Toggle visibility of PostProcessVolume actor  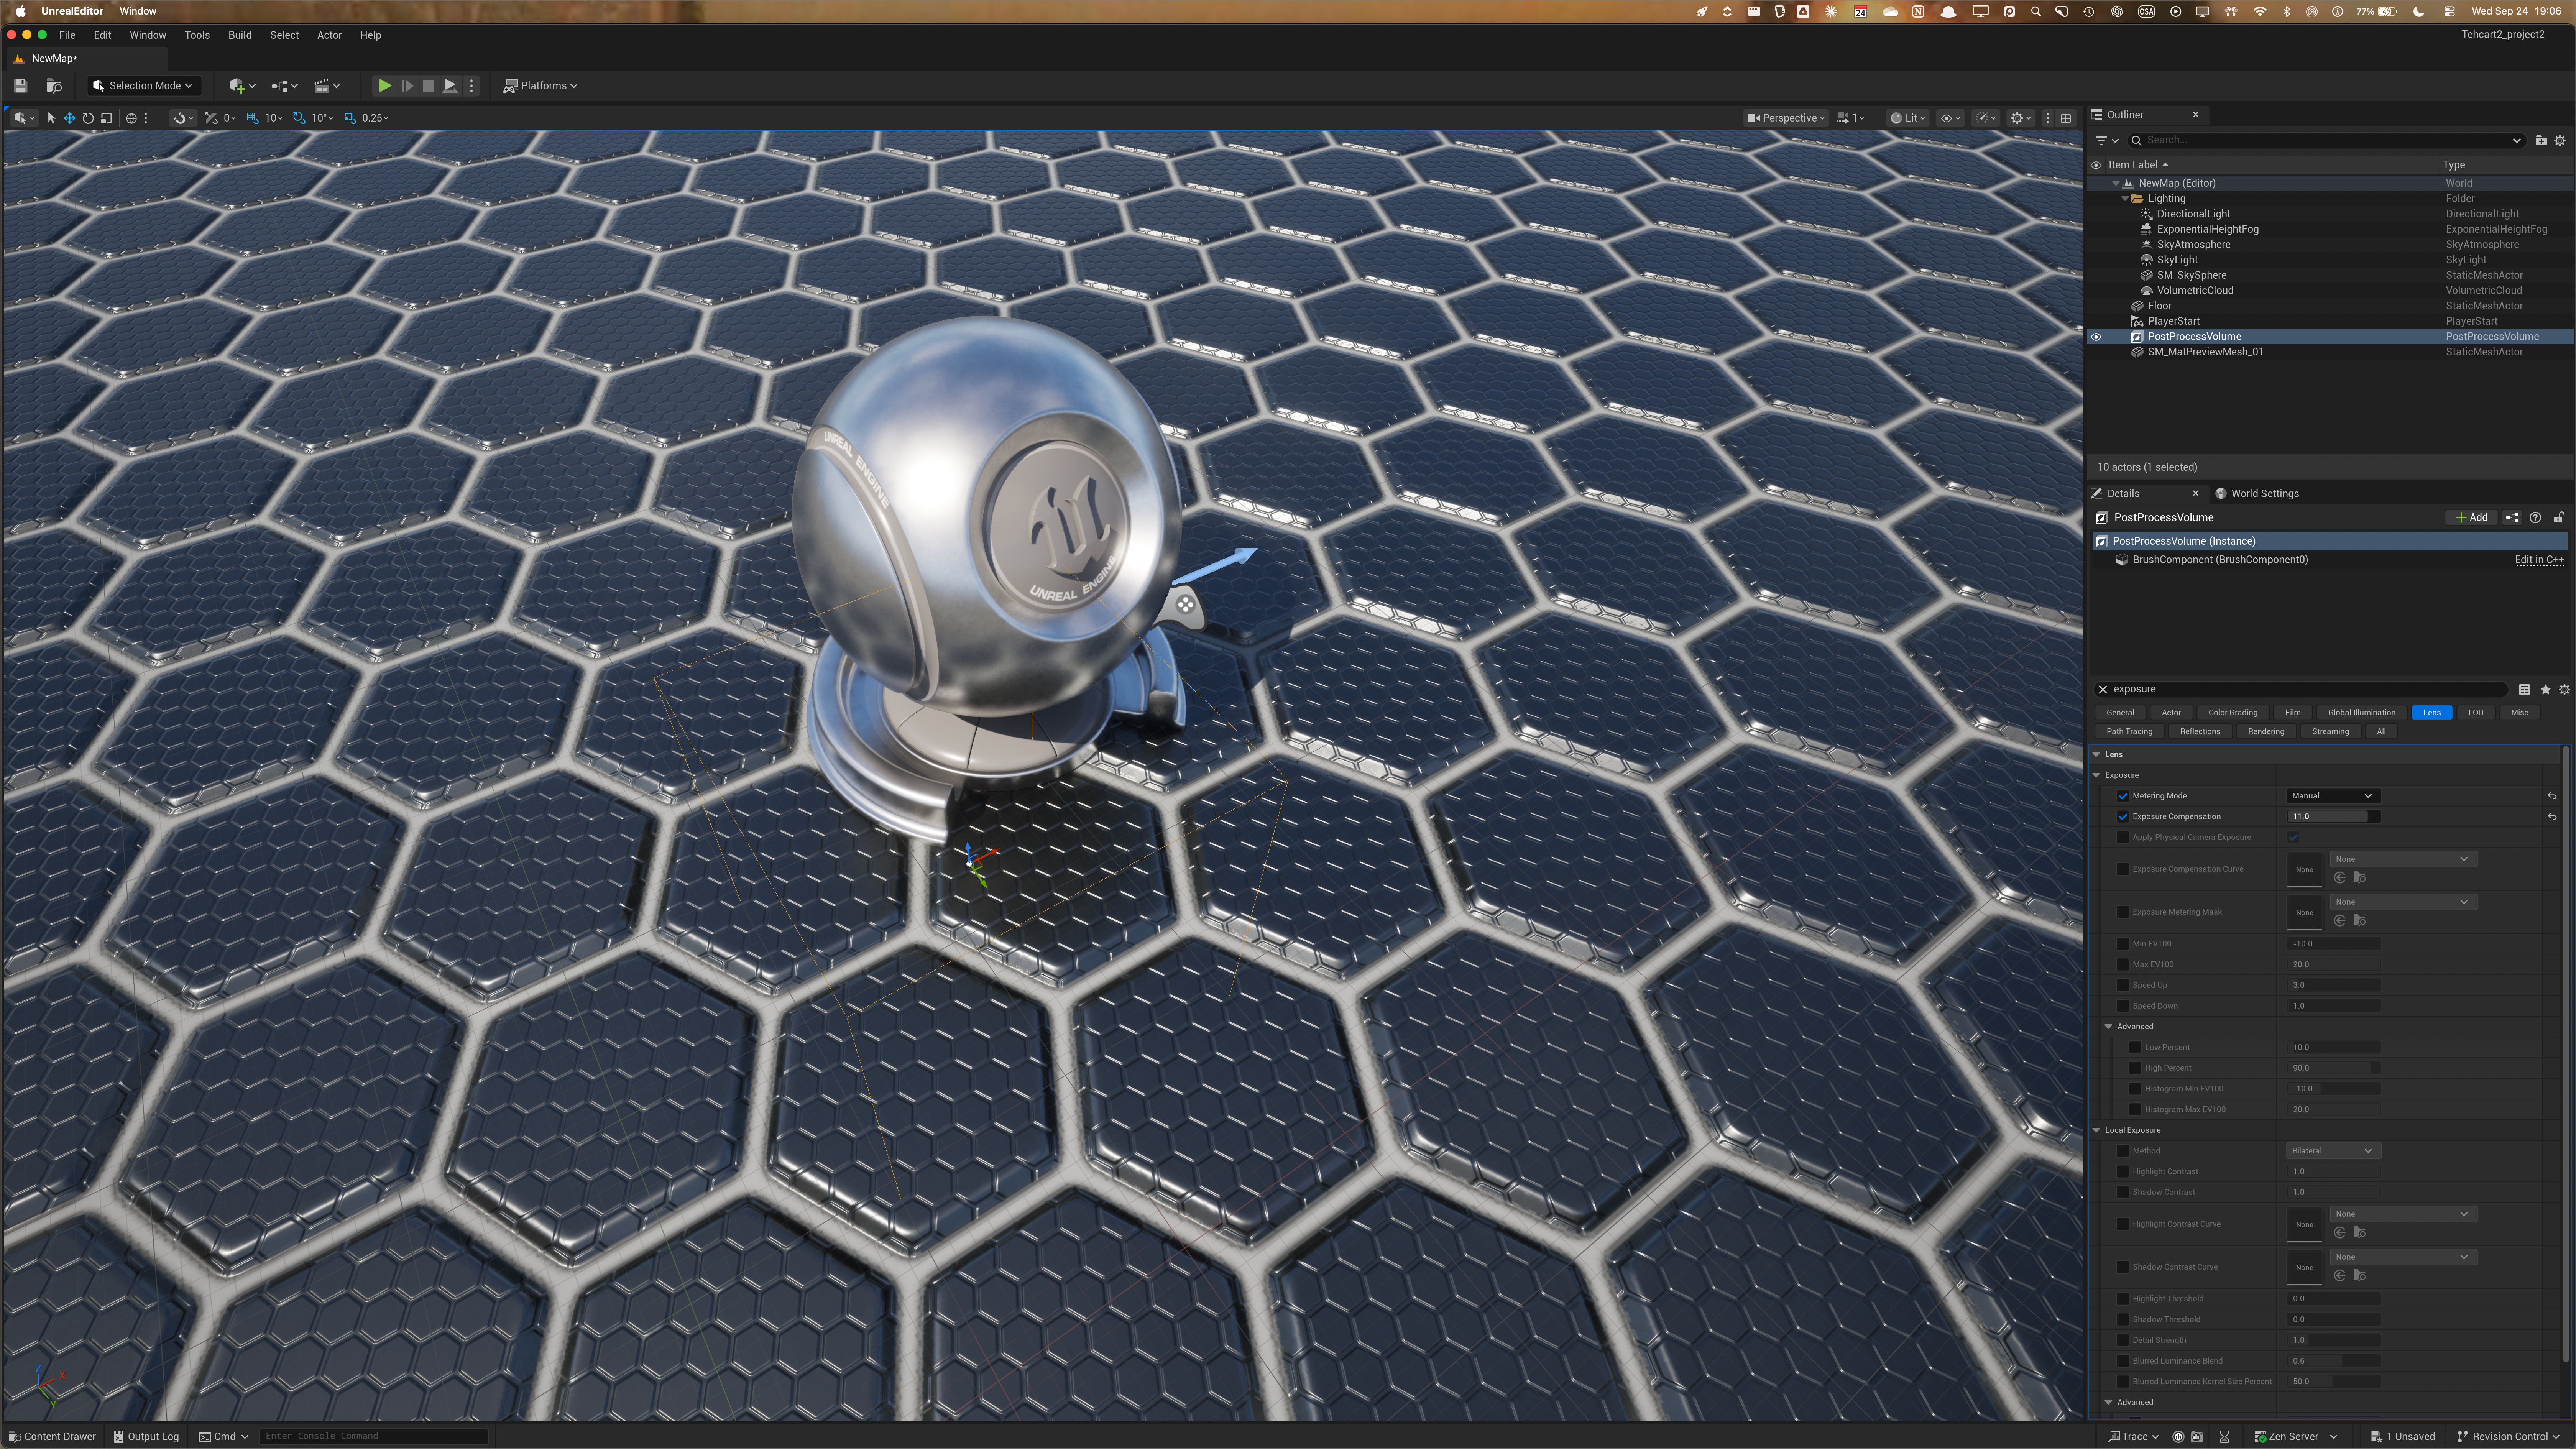[x=2096, y=337]
